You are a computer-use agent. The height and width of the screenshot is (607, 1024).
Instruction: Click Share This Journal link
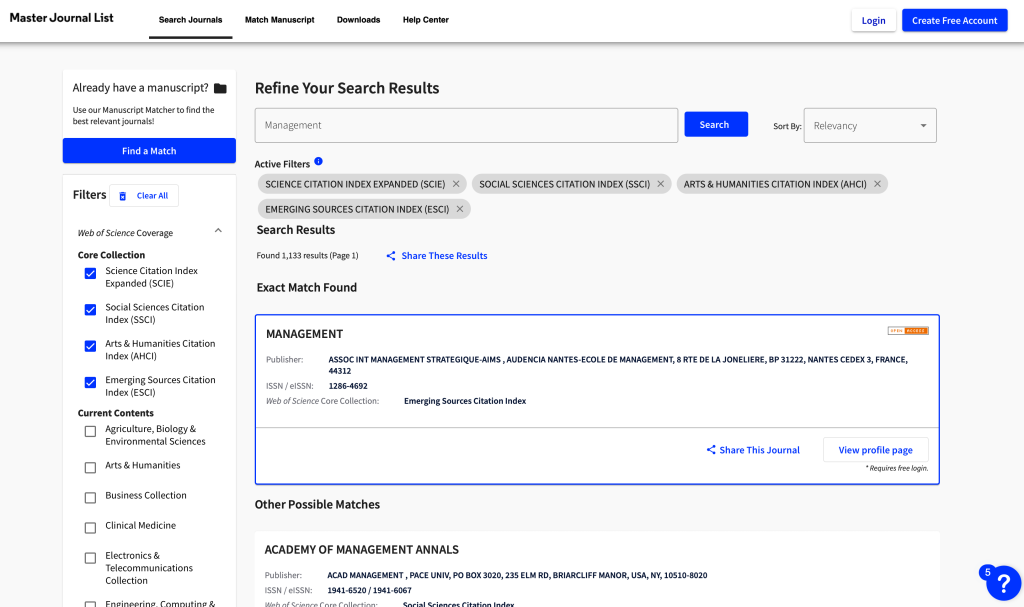click(753, 450)
